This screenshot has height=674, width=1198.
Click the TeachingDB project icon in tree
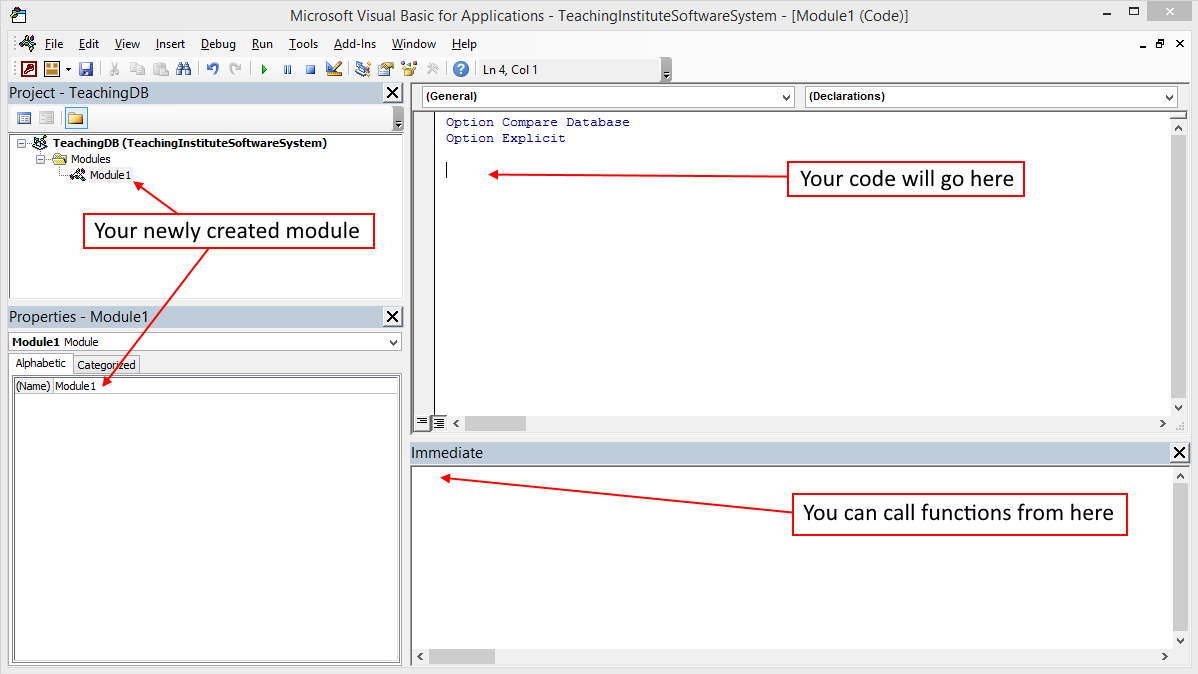pyautogui.click(x=40, y=143)
